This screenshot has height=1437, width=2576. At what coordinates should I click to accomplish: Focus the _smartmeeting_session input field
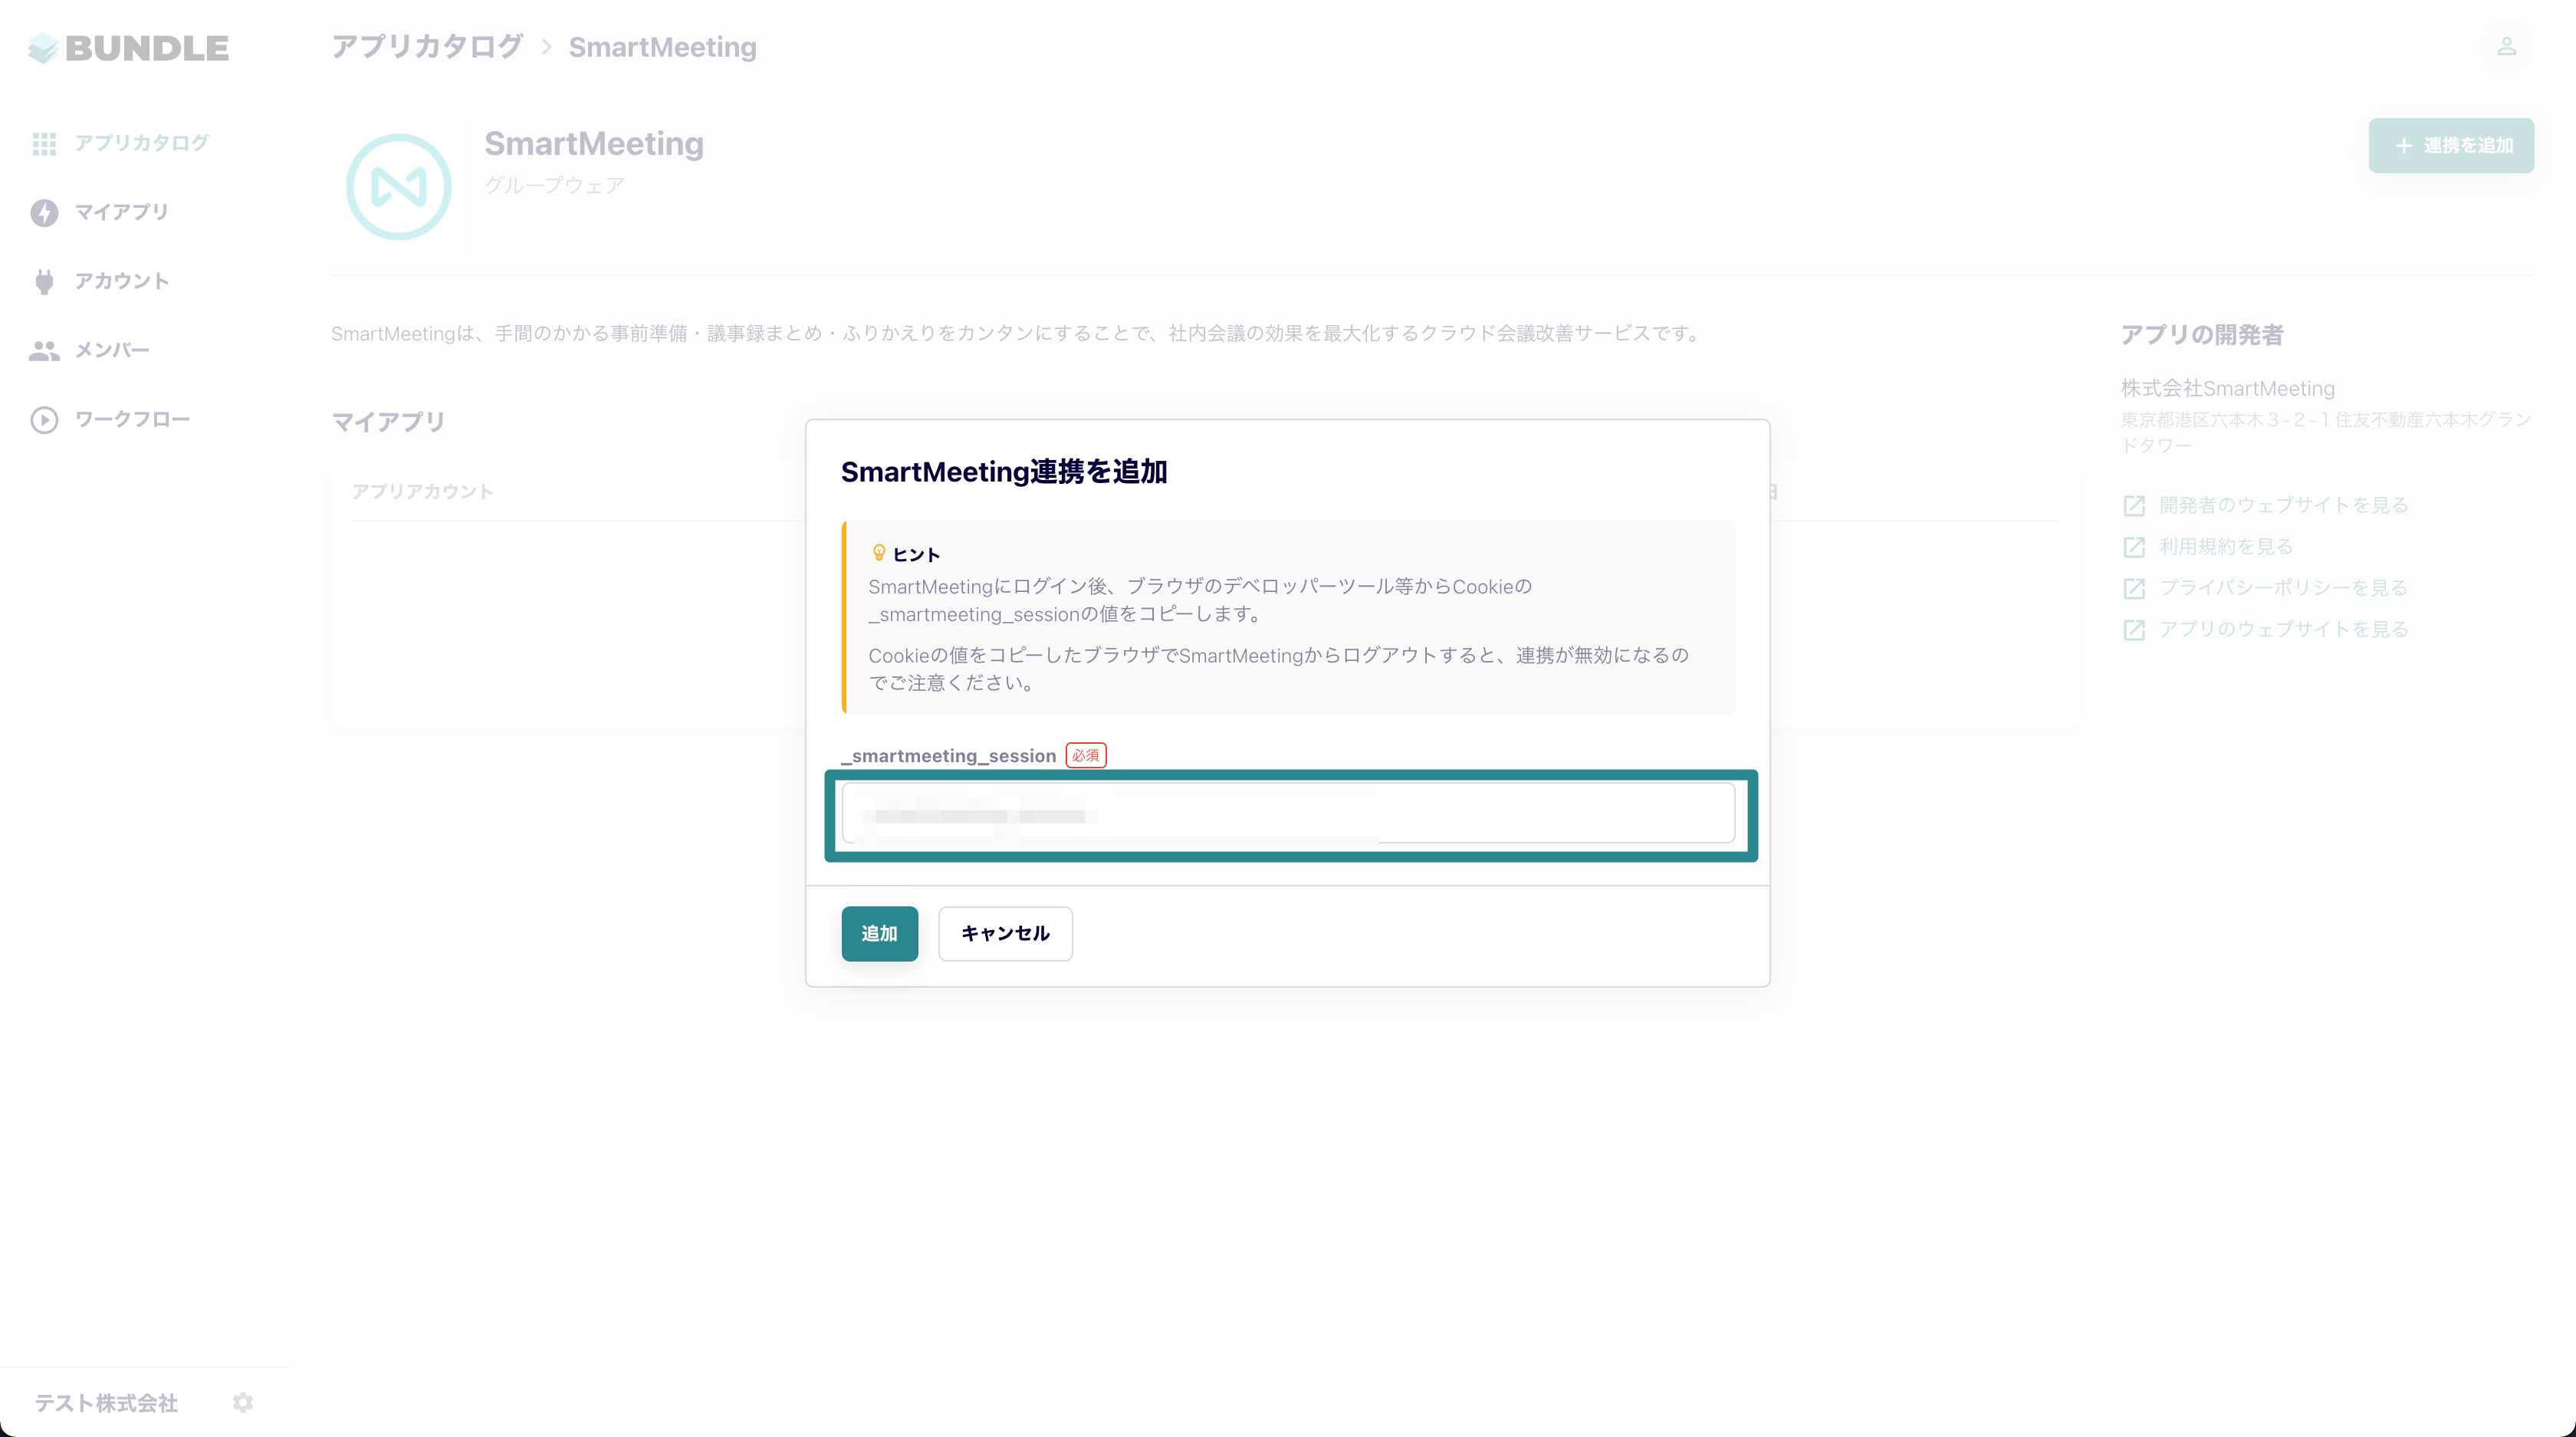[1288, 814]
